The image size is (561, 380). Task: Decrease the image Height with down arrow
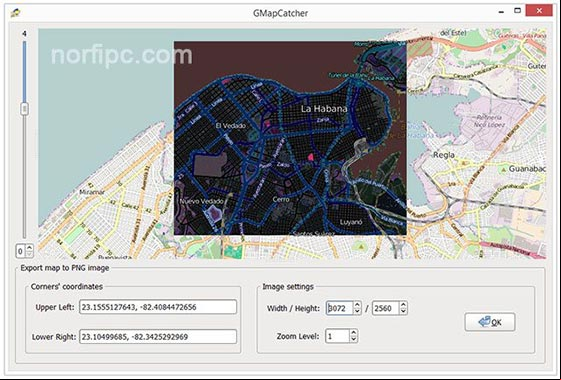pyautogui.click(x=403, y=312)
